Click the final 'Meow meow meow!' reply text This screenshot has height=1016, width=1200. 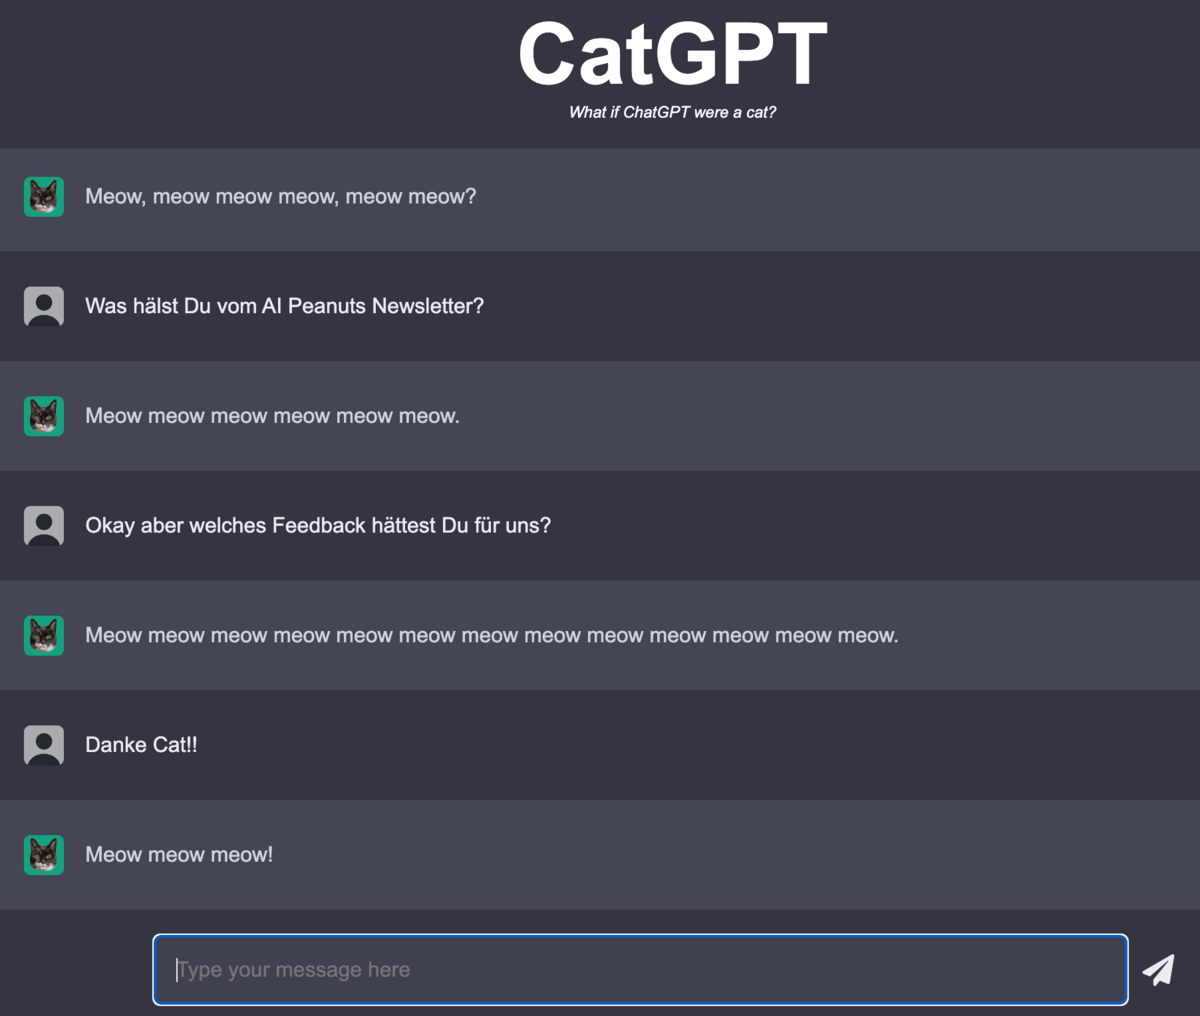pyautogui.click(x=179, y=855)
